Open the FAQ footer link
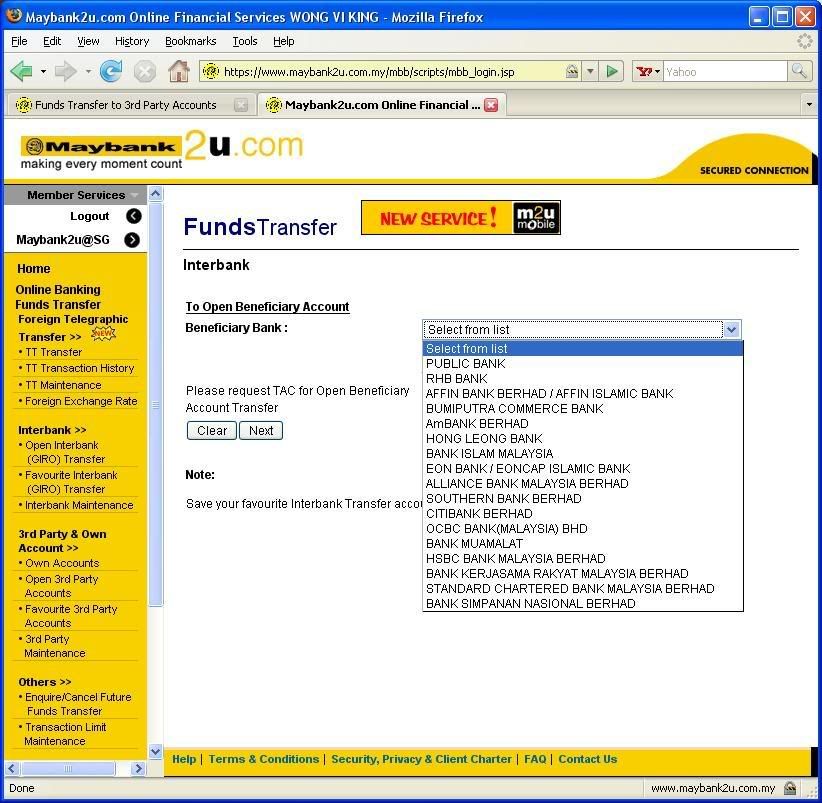The height and width of the screenshot is (803, 822). [x=535, y=759]
